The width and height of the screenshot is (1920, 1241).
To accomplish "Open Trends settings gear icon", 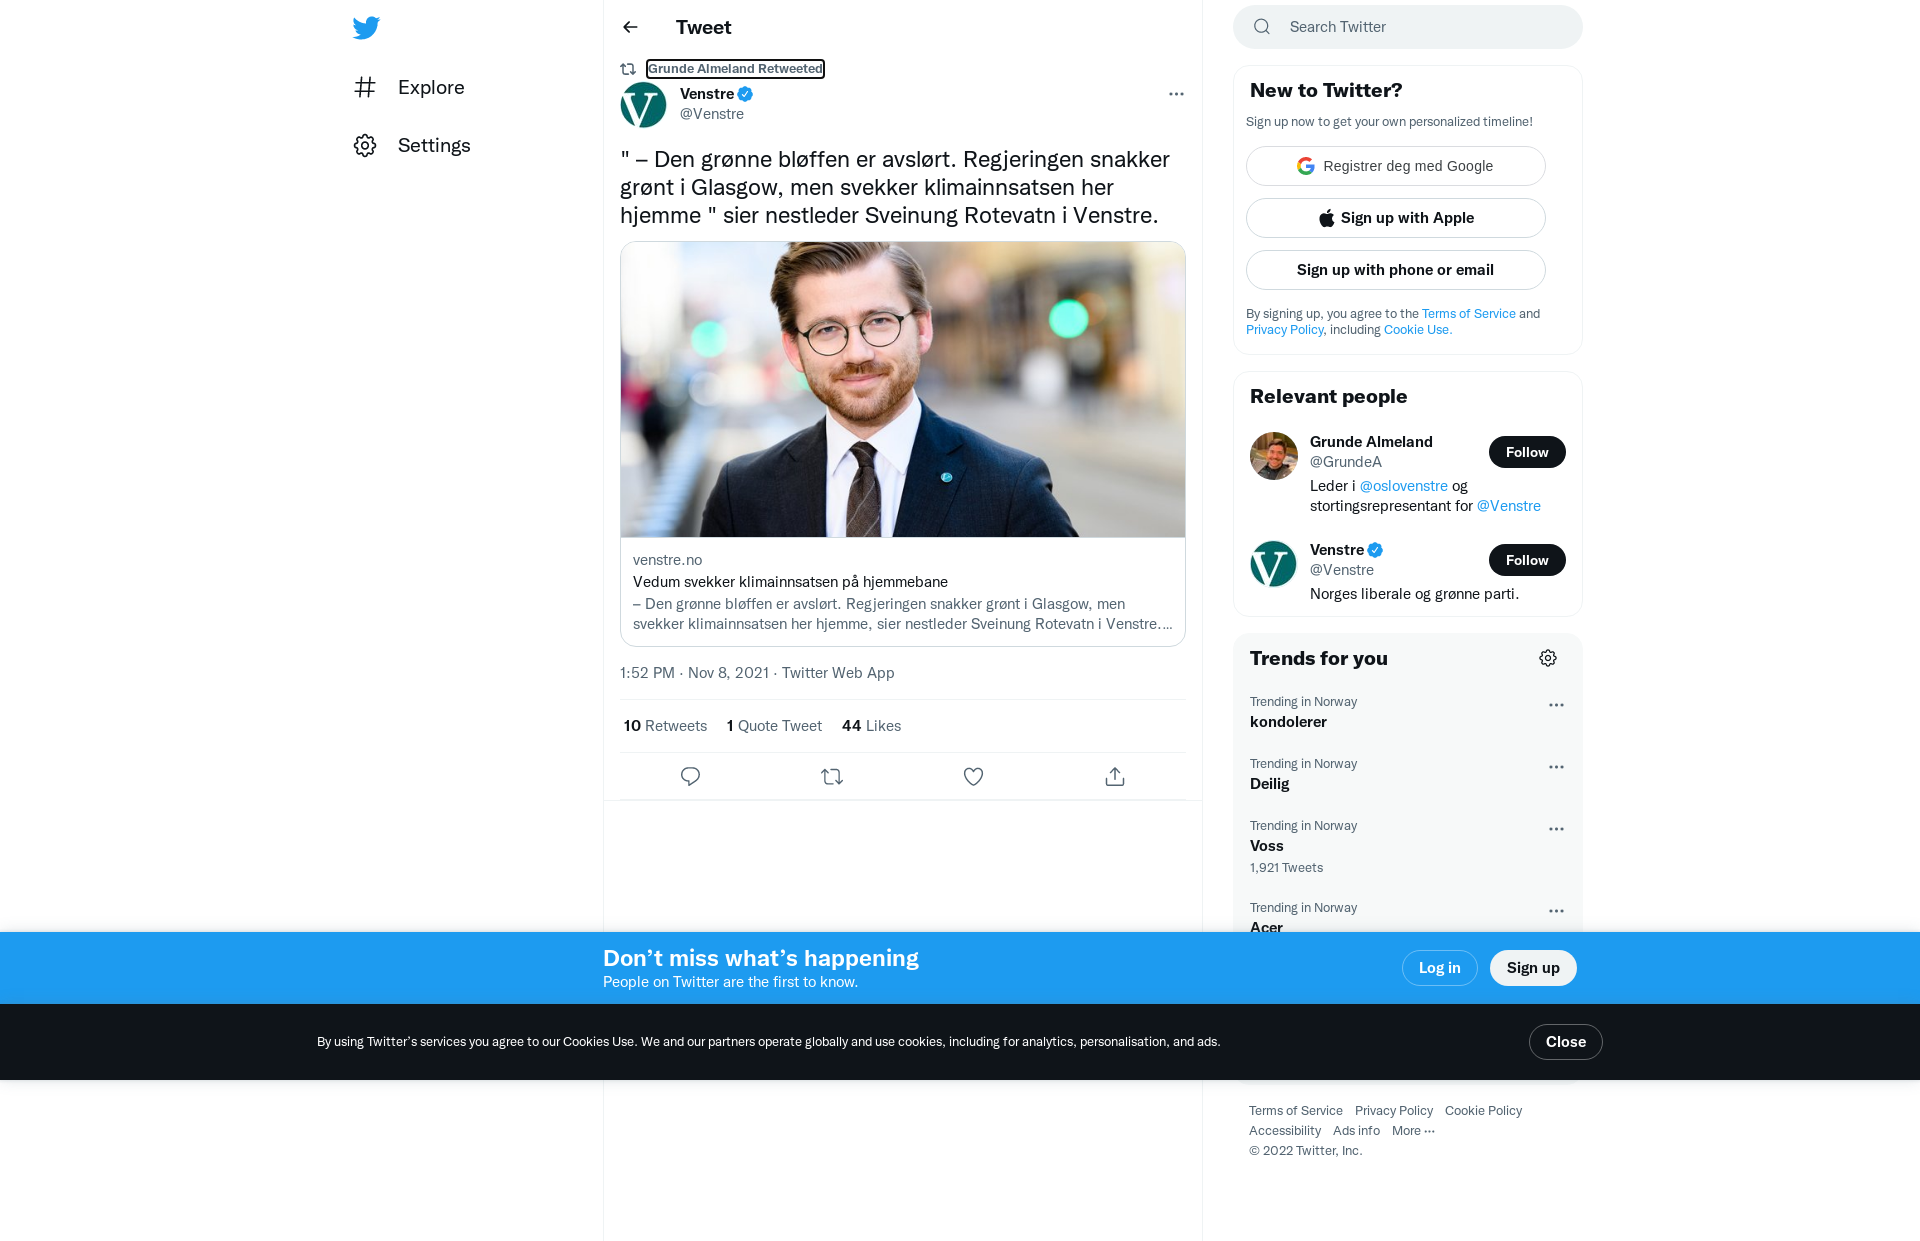I will (x=1548, y=658).
